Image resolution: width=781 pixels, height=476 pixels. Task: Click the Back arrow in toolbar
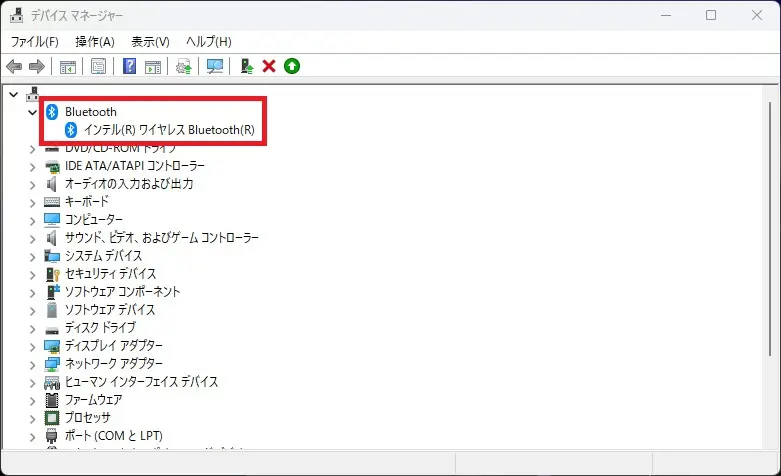coord(14,66)
